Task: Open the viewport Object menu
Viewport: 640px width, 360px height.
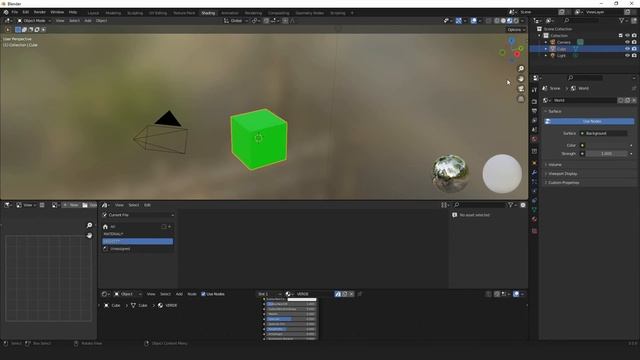Action: 101,20
